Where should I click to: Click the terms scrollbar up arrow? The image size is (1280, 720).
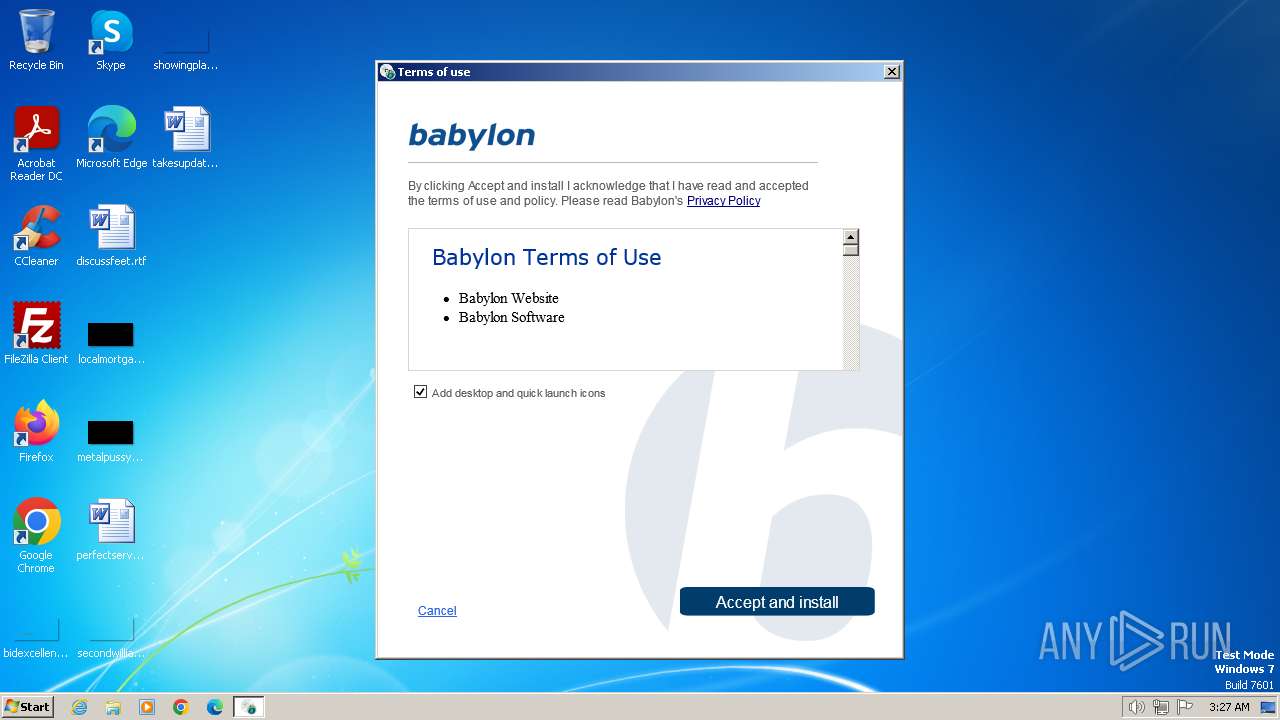[851, 237]
